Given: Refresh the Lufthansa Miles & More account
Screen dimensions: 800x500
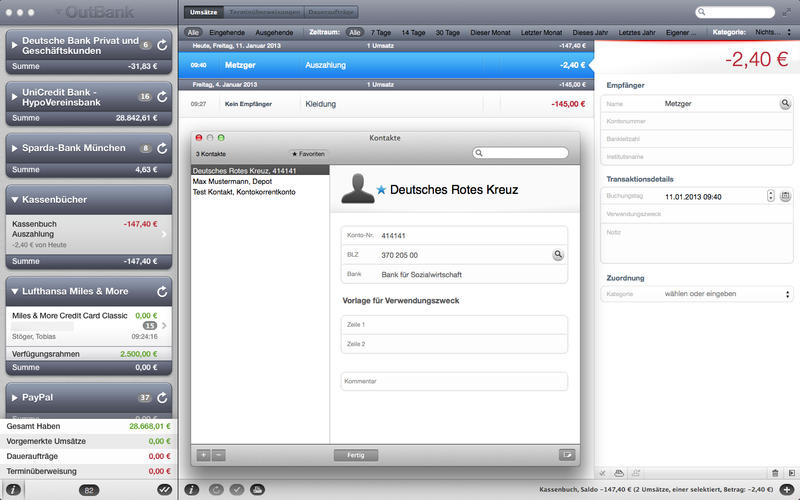Looking at the screenshot, I should [x=162, y=291].
